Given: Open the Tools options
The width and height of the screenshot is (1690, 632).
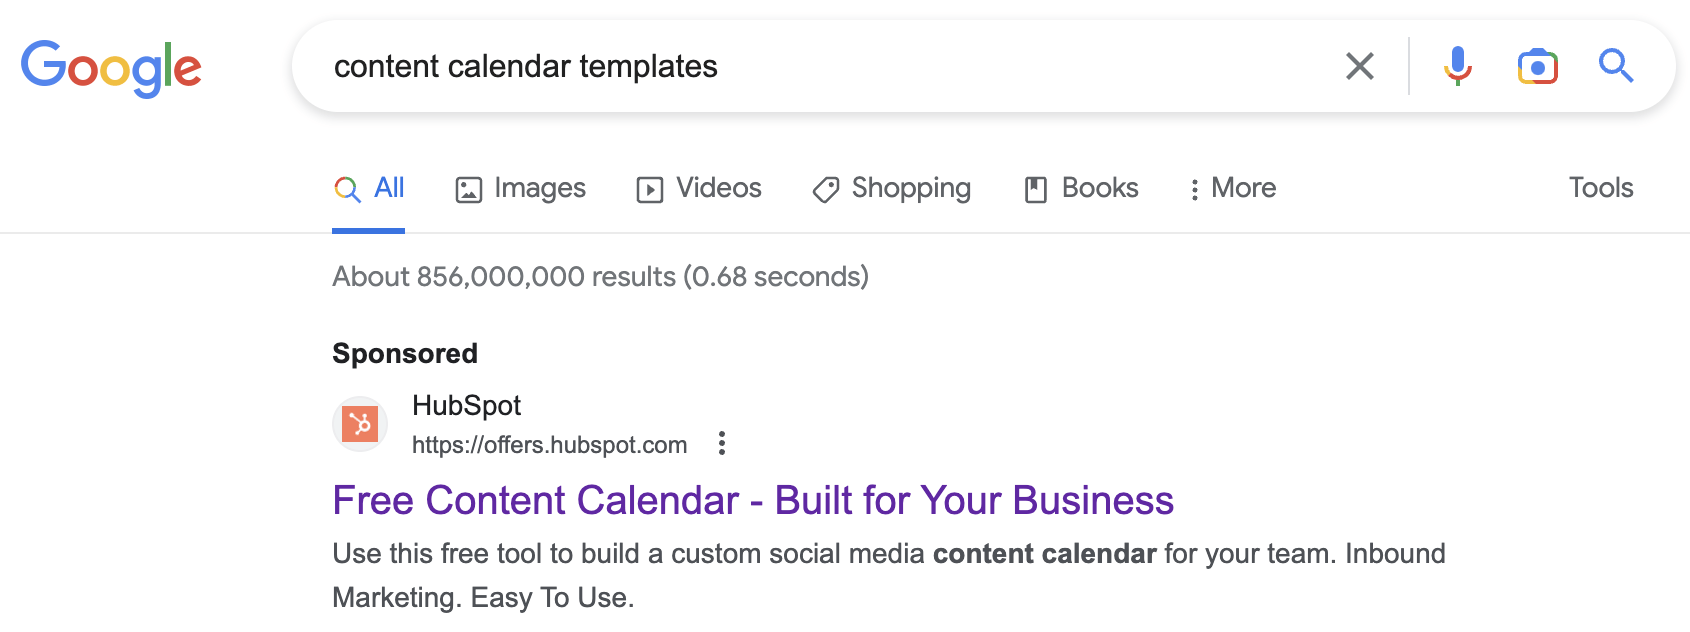Looking at the screenshot, I should [x=1600, y=188].
